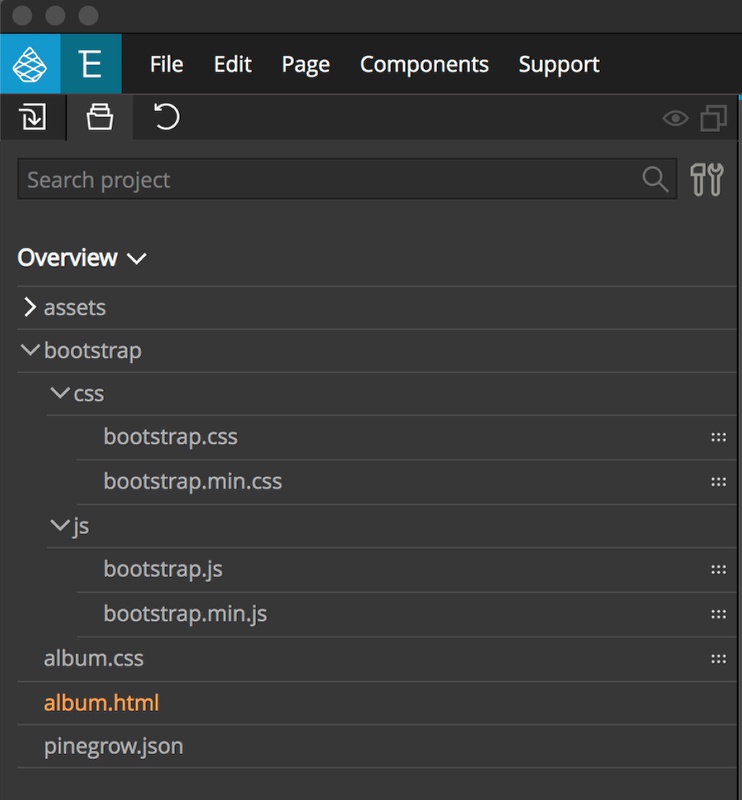The image size is (742, 800).
Task: Open the Components menu
Action: (x=424, y=65)
